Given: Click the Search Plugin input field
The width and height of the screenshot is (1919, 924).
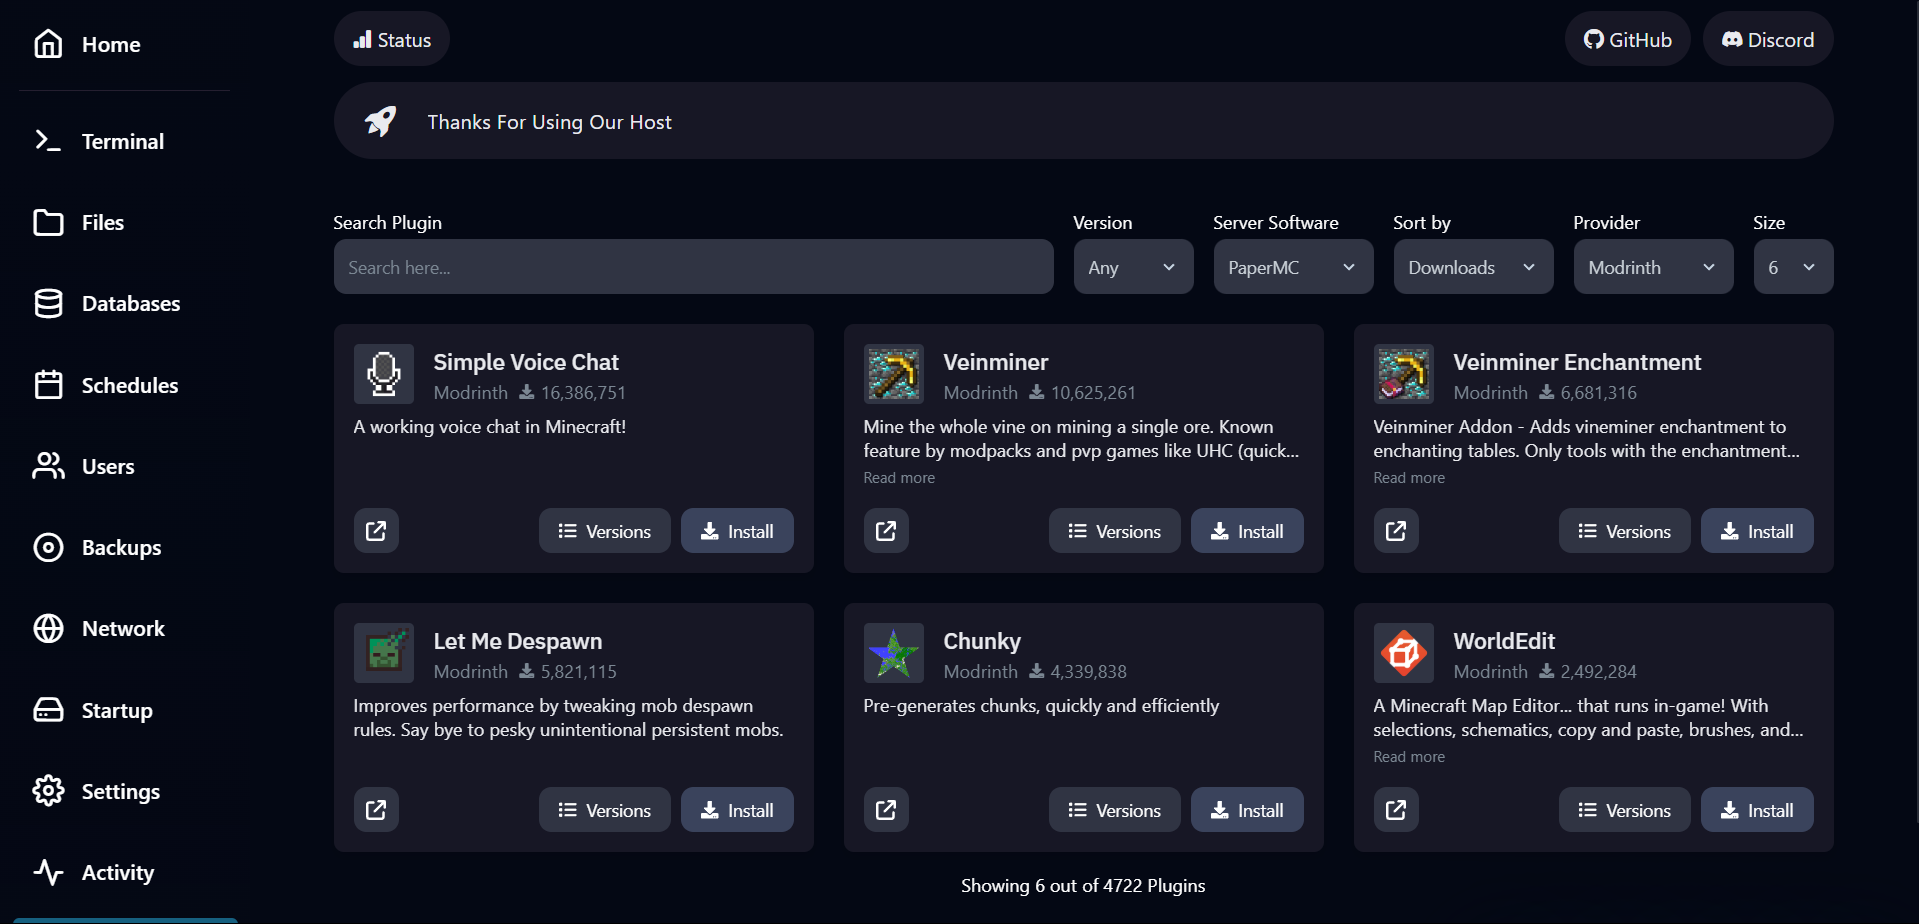Looking at the screenshot, I should (693, 267).
